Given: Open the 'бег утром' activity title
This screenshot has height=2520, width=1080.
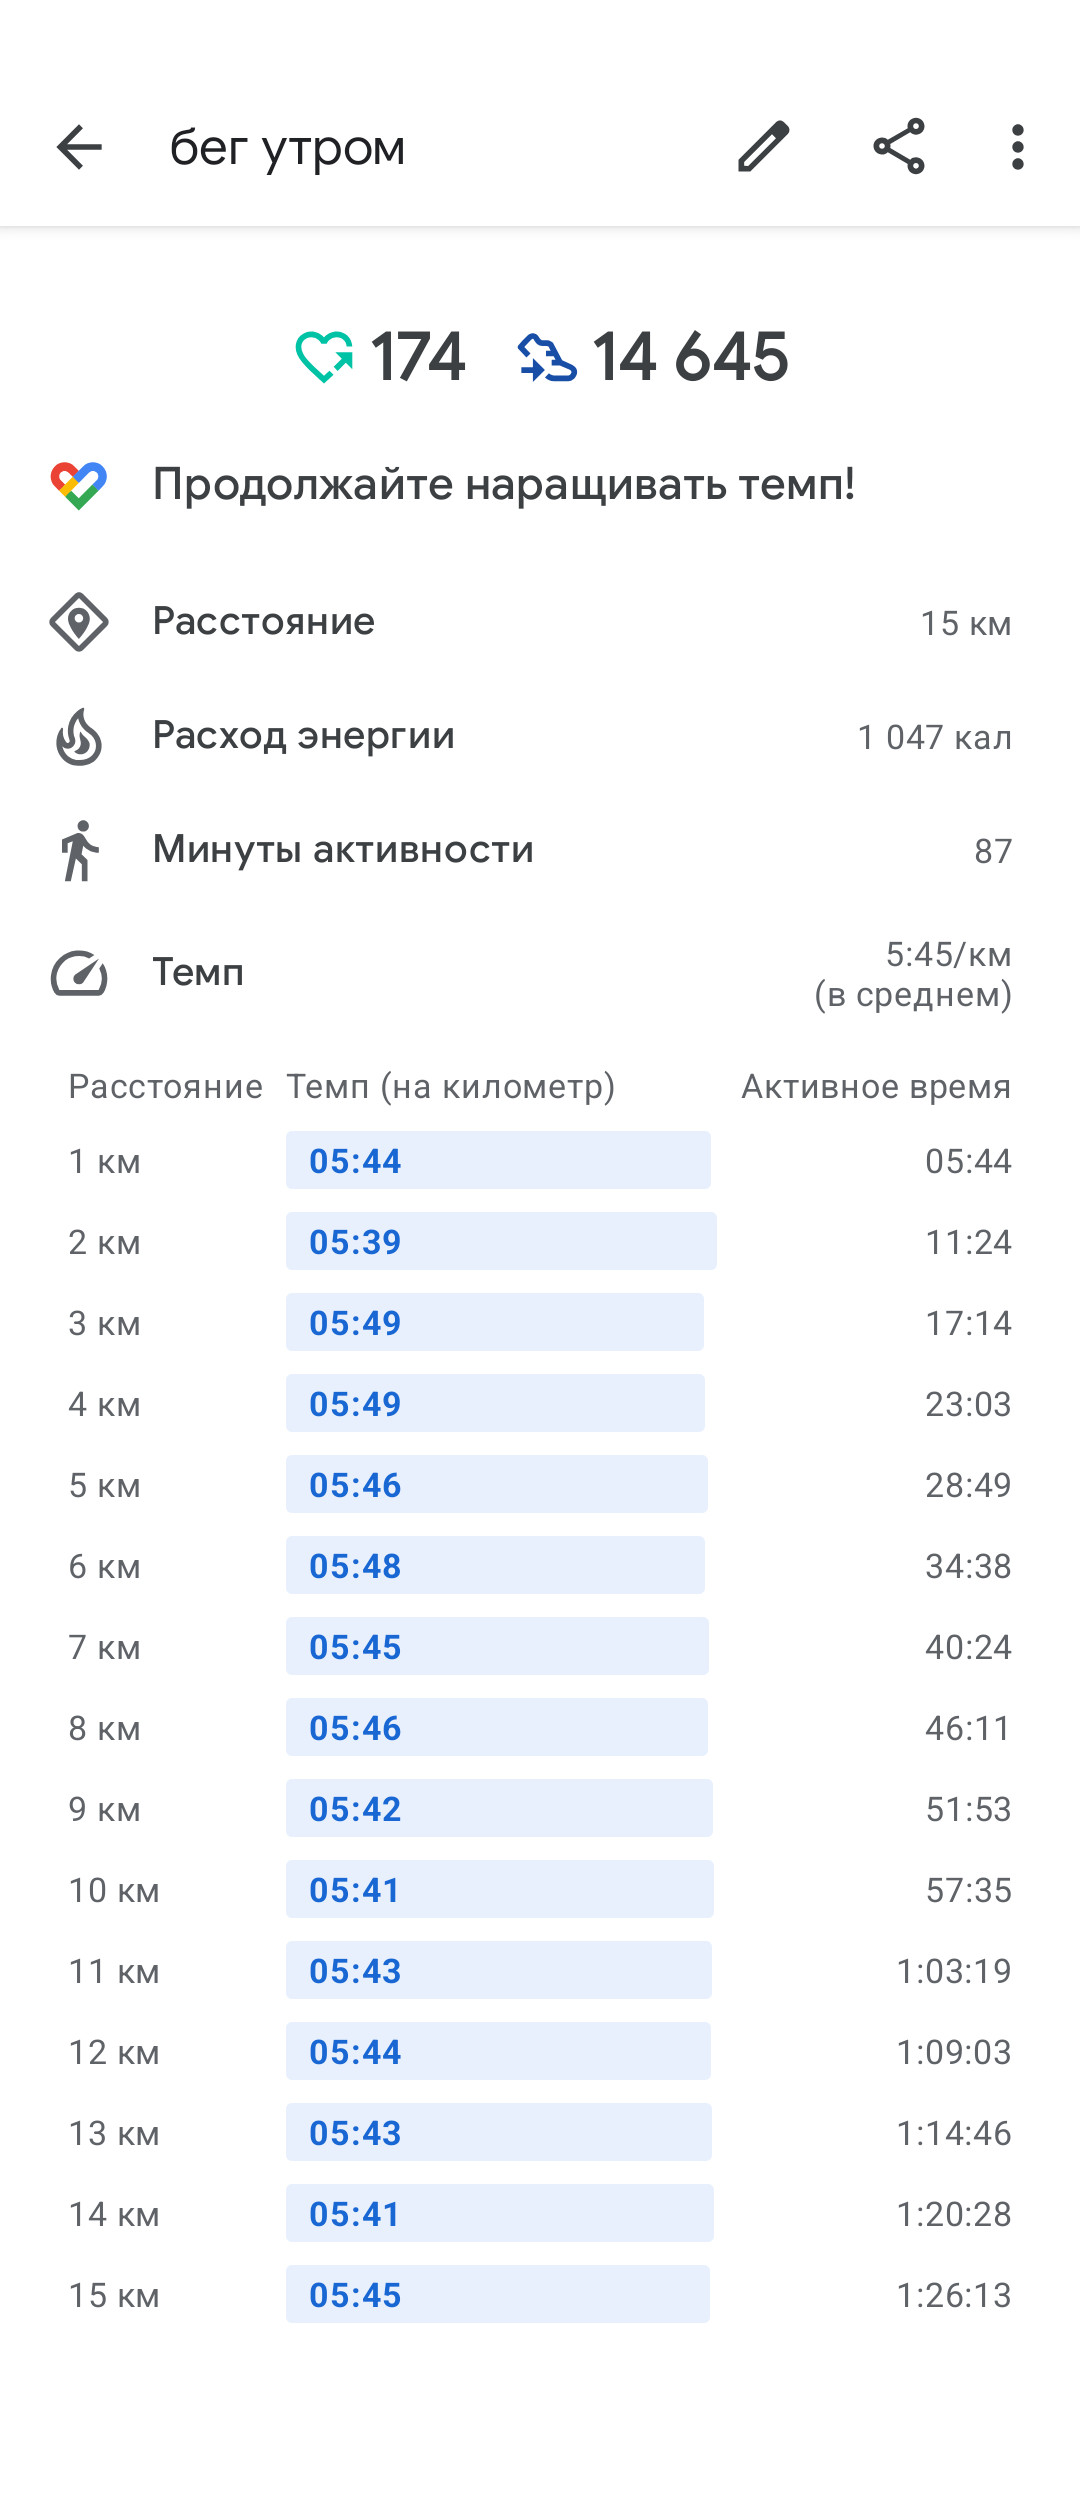Looking at the screenshot, I should [x=288, y=148].
